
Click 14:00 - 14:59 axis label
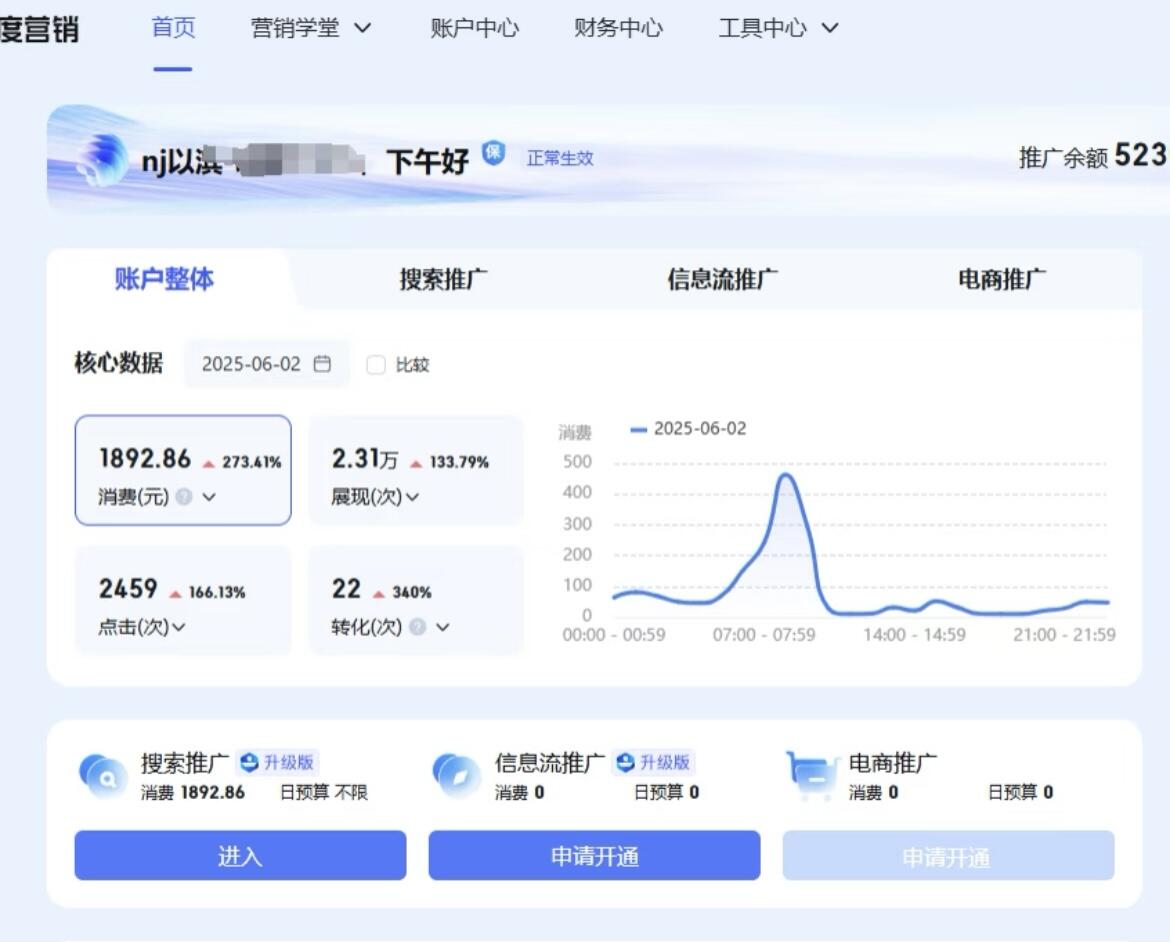(914, 635)
